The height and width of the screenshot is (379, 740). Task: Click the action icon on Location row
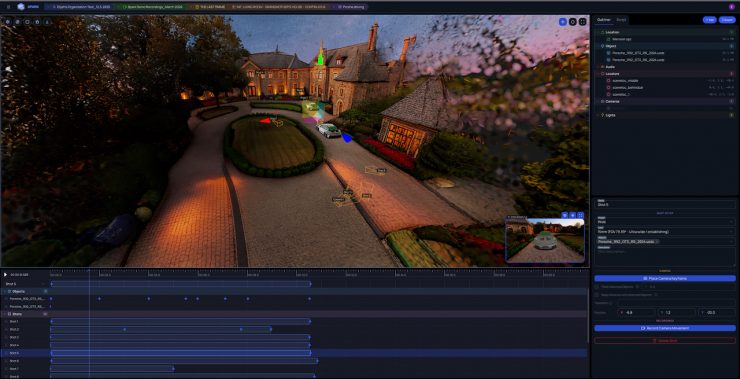[732, 32]
